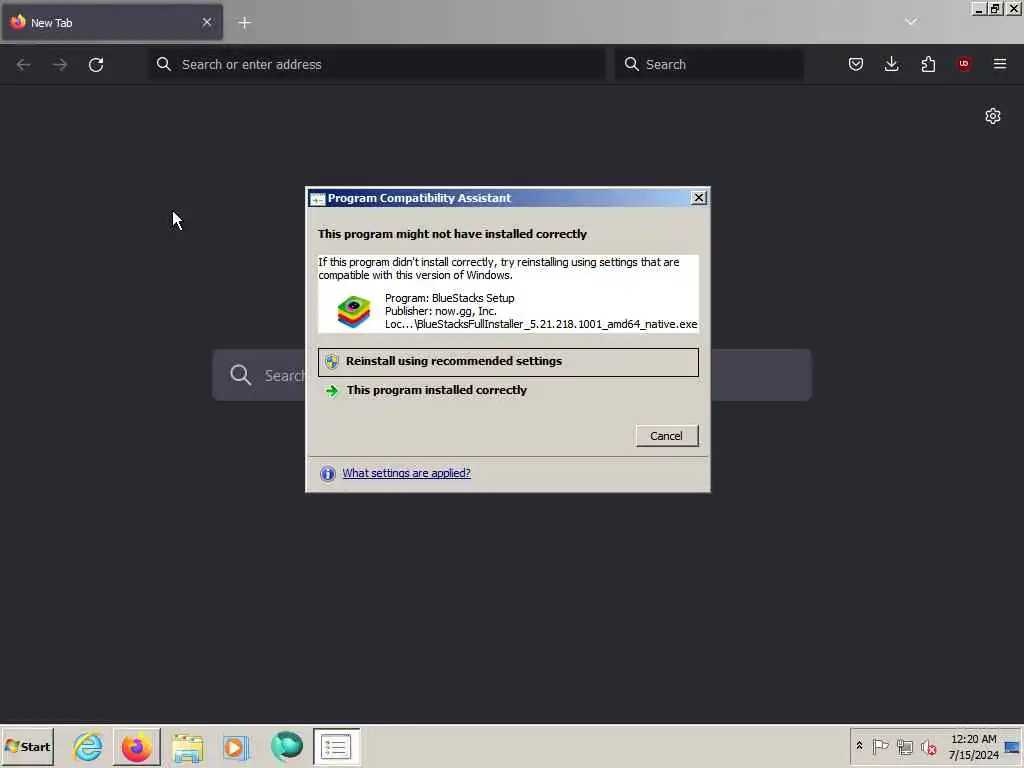Viewport: 1024px width, 768px height.
Task: Show hidden system tray icons
Action: click(x=859, y=746)
